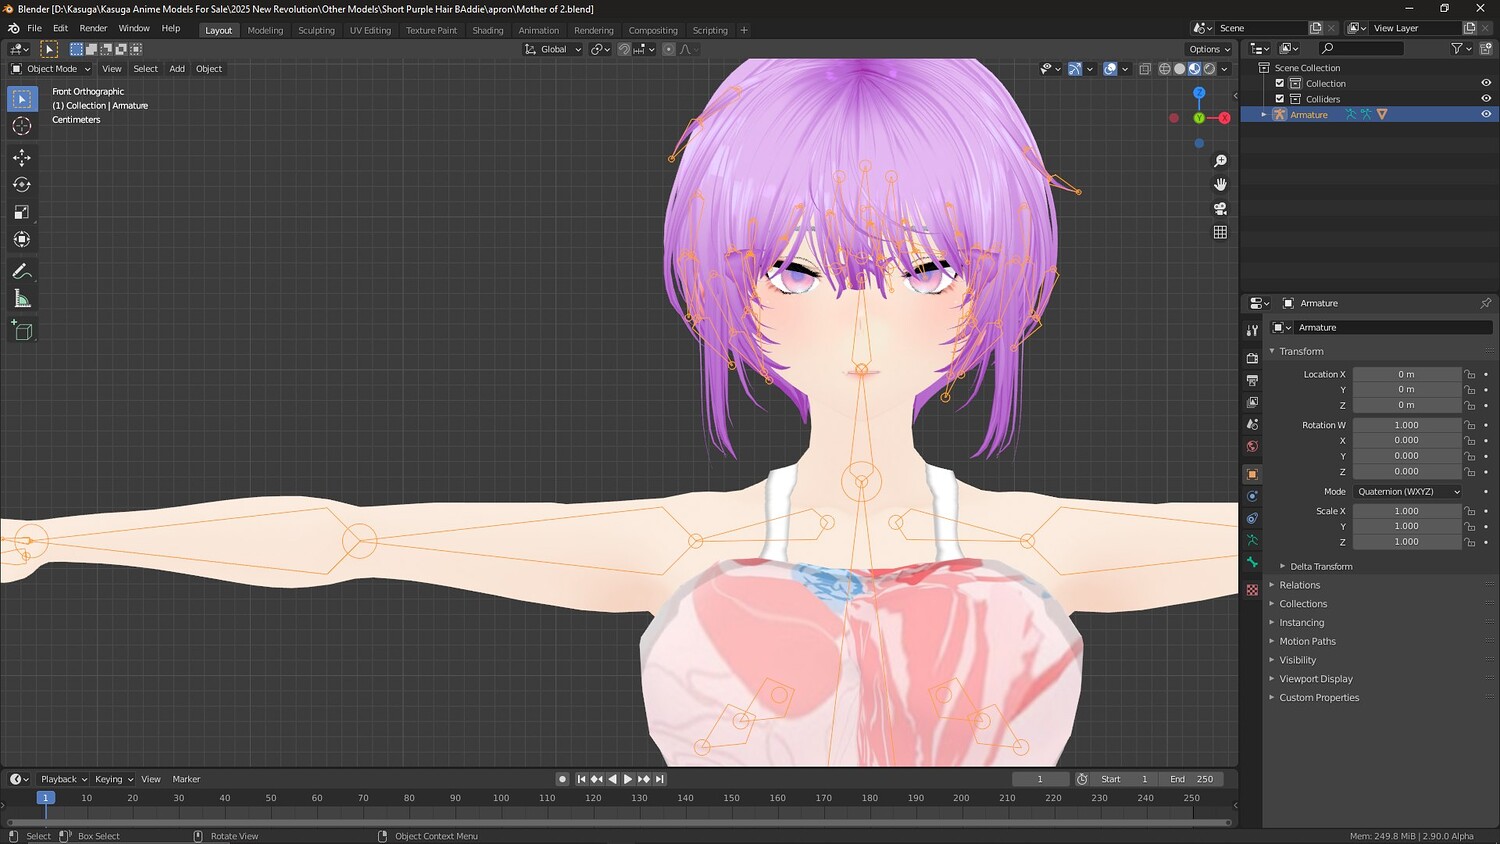Activate the Measure tool
Image resolution: width=1500 pixels, height=844 pixels.
(22, 299)
